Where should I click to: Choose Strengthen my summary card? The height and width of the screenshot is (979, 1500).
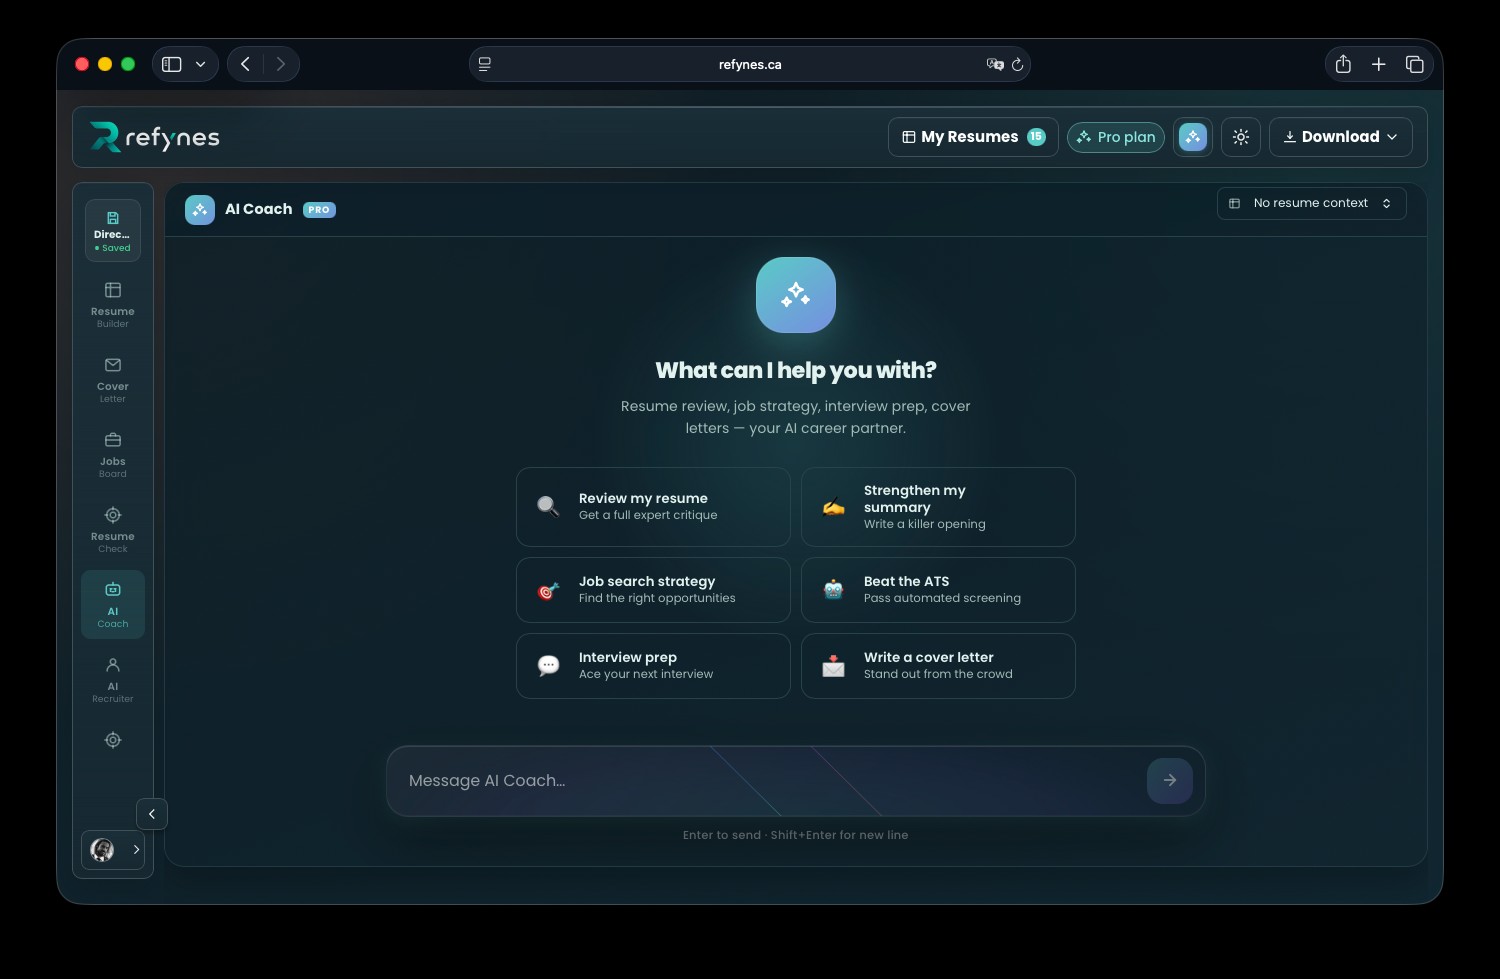tap(938, 507)
